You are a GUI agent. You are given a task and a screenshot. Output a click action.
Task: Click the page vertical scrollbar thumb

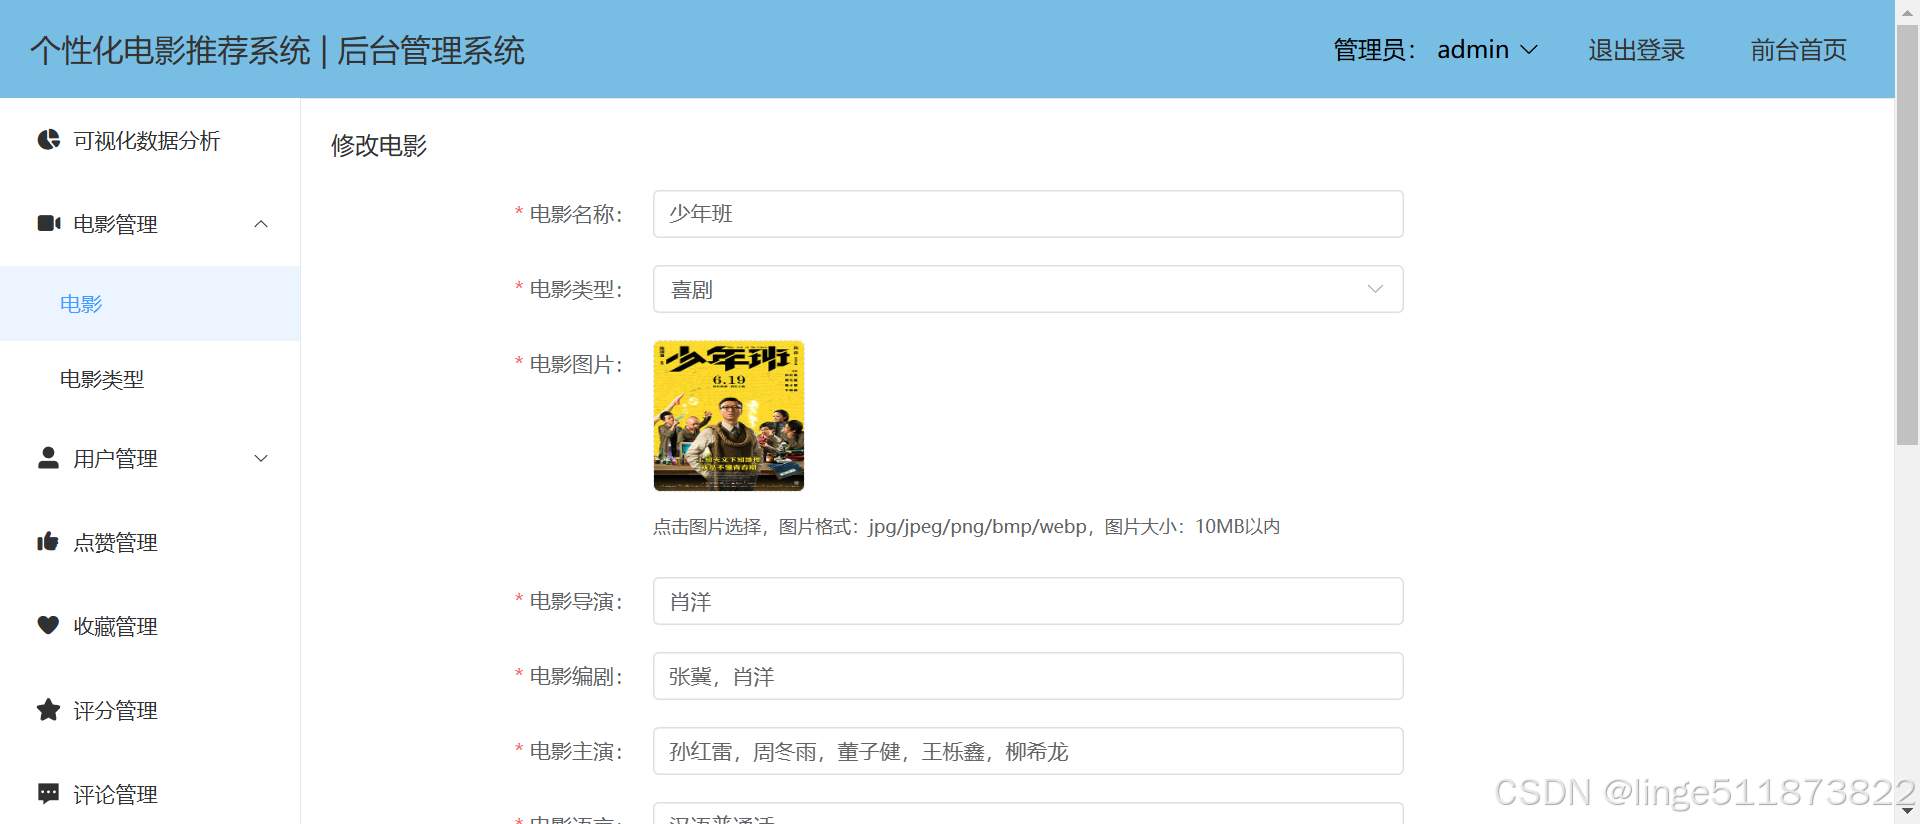coord(1907,235)
